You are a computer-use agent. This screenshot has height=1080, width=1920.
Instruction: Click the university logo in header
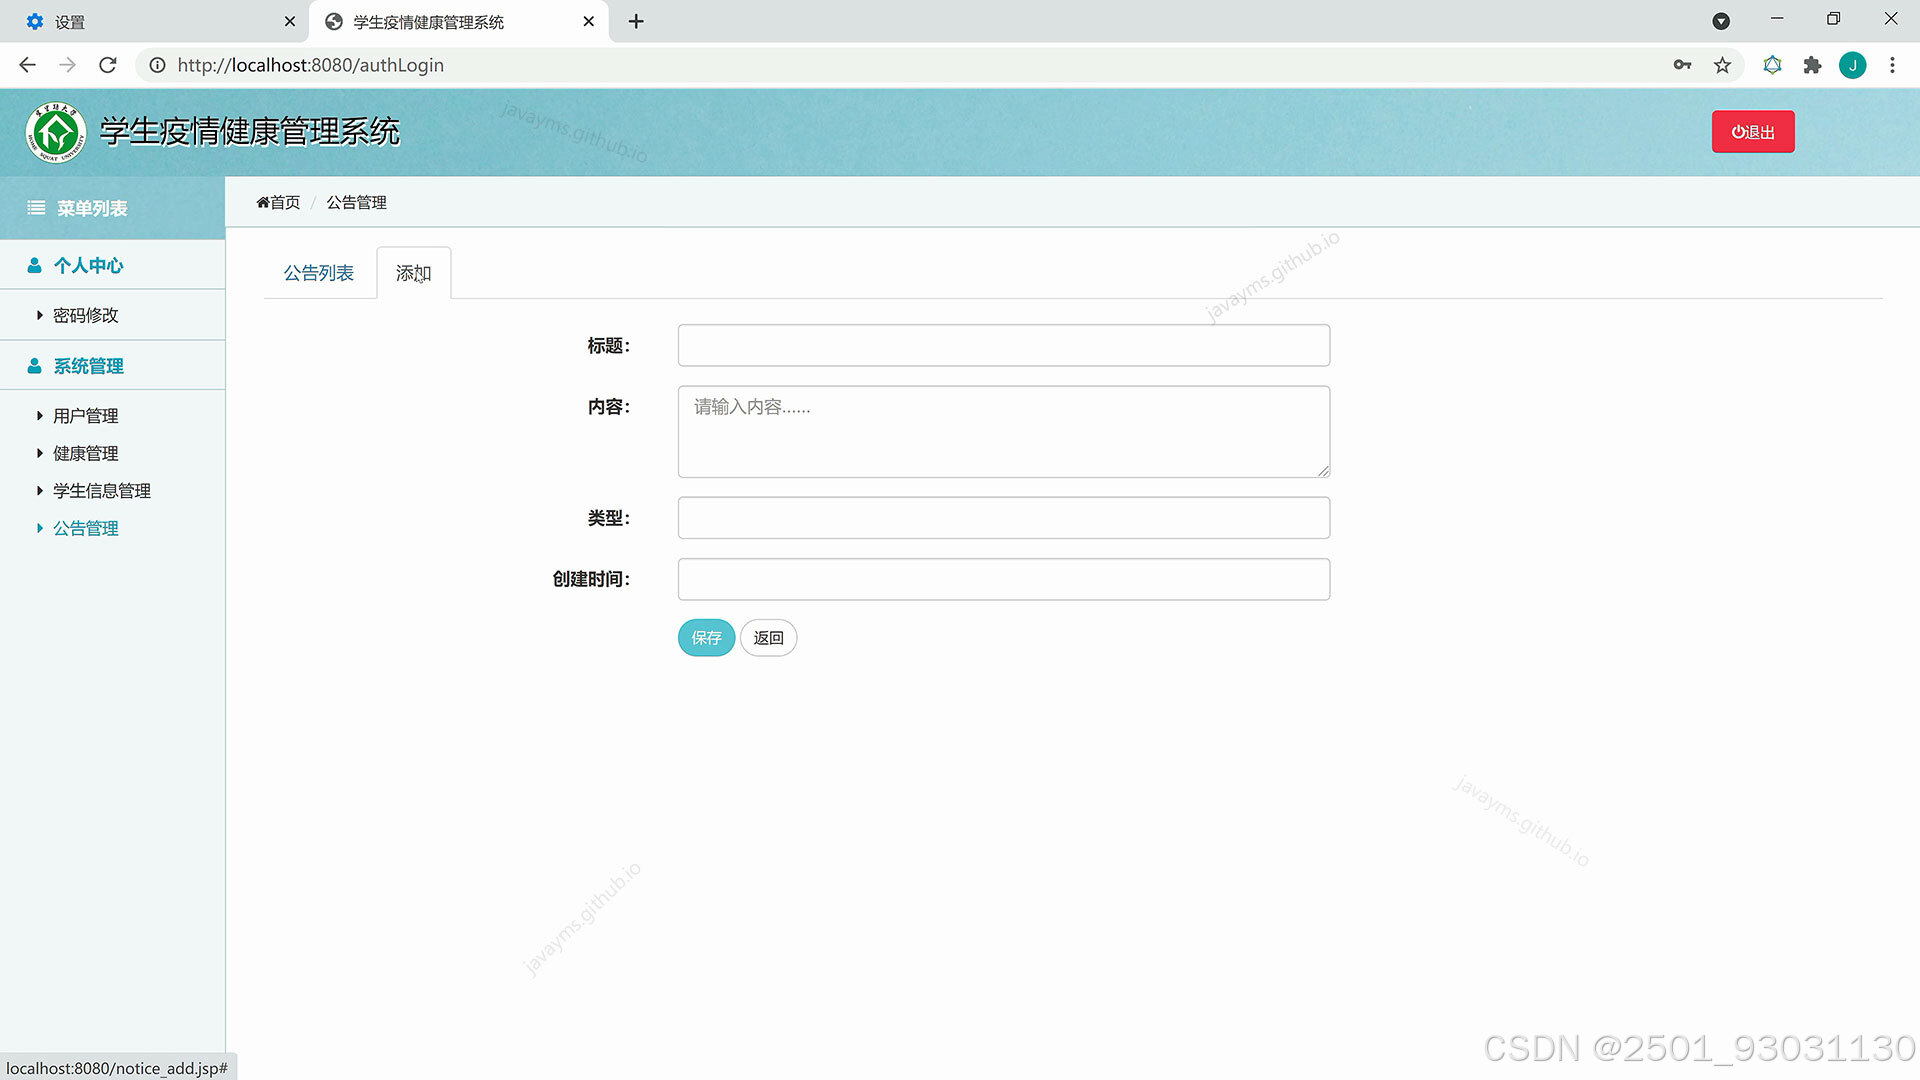click(x=56, y=132)
